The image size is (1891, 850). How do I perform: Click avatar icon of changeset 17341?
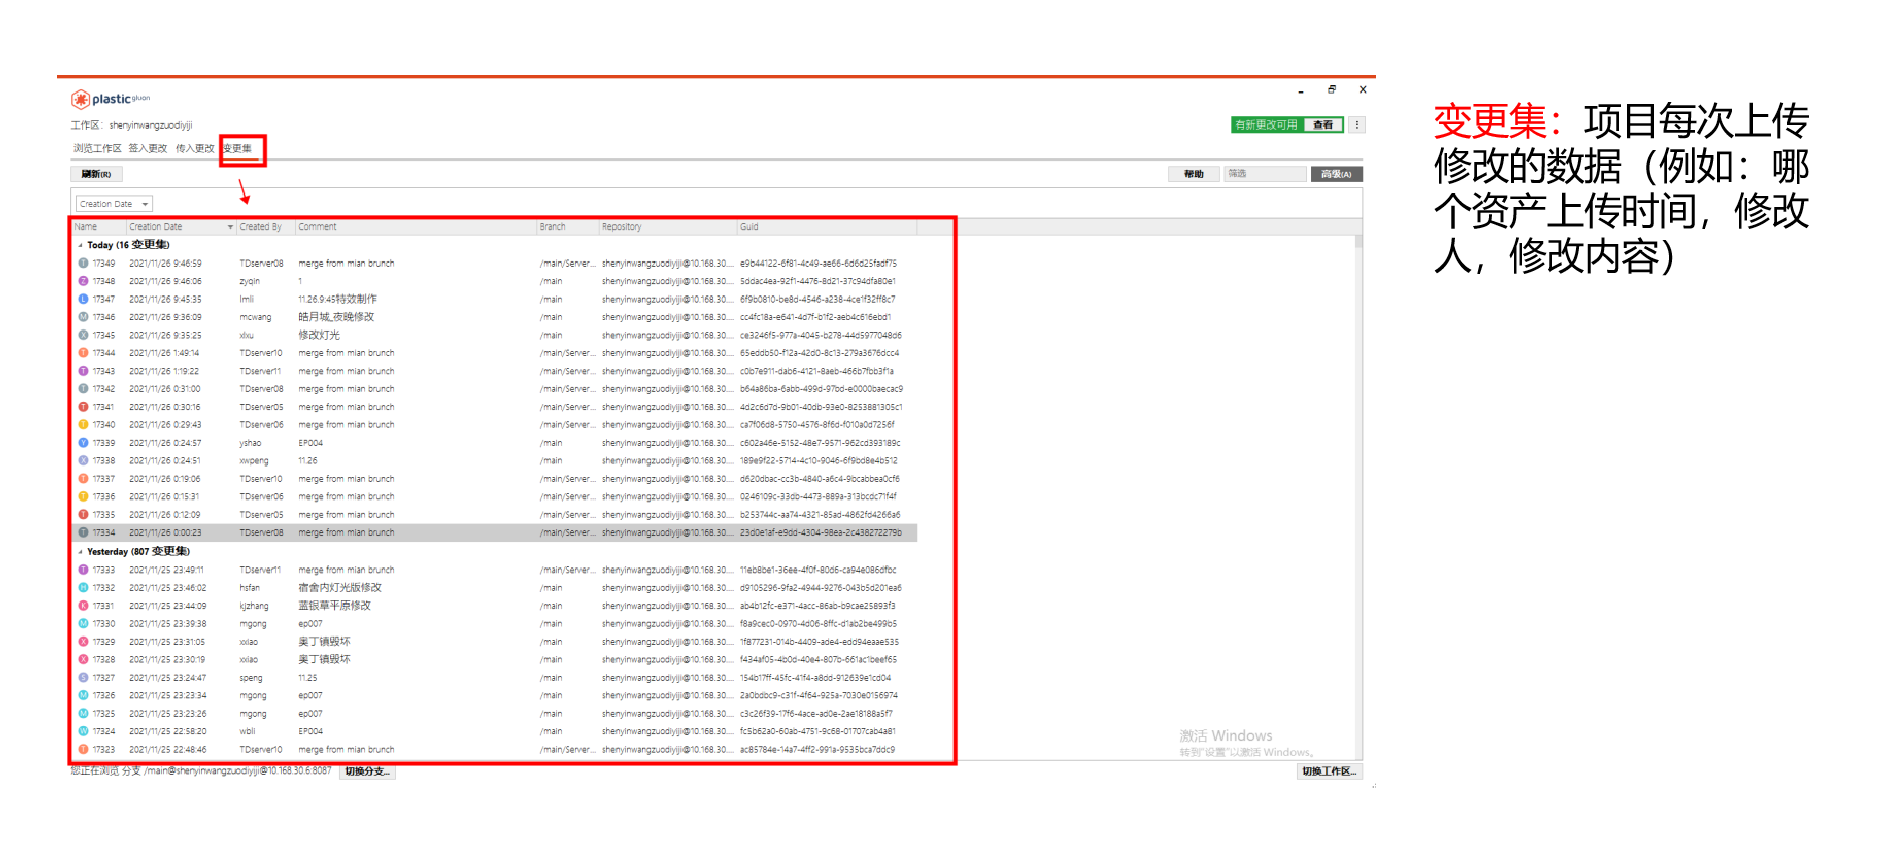click(83, 407)
